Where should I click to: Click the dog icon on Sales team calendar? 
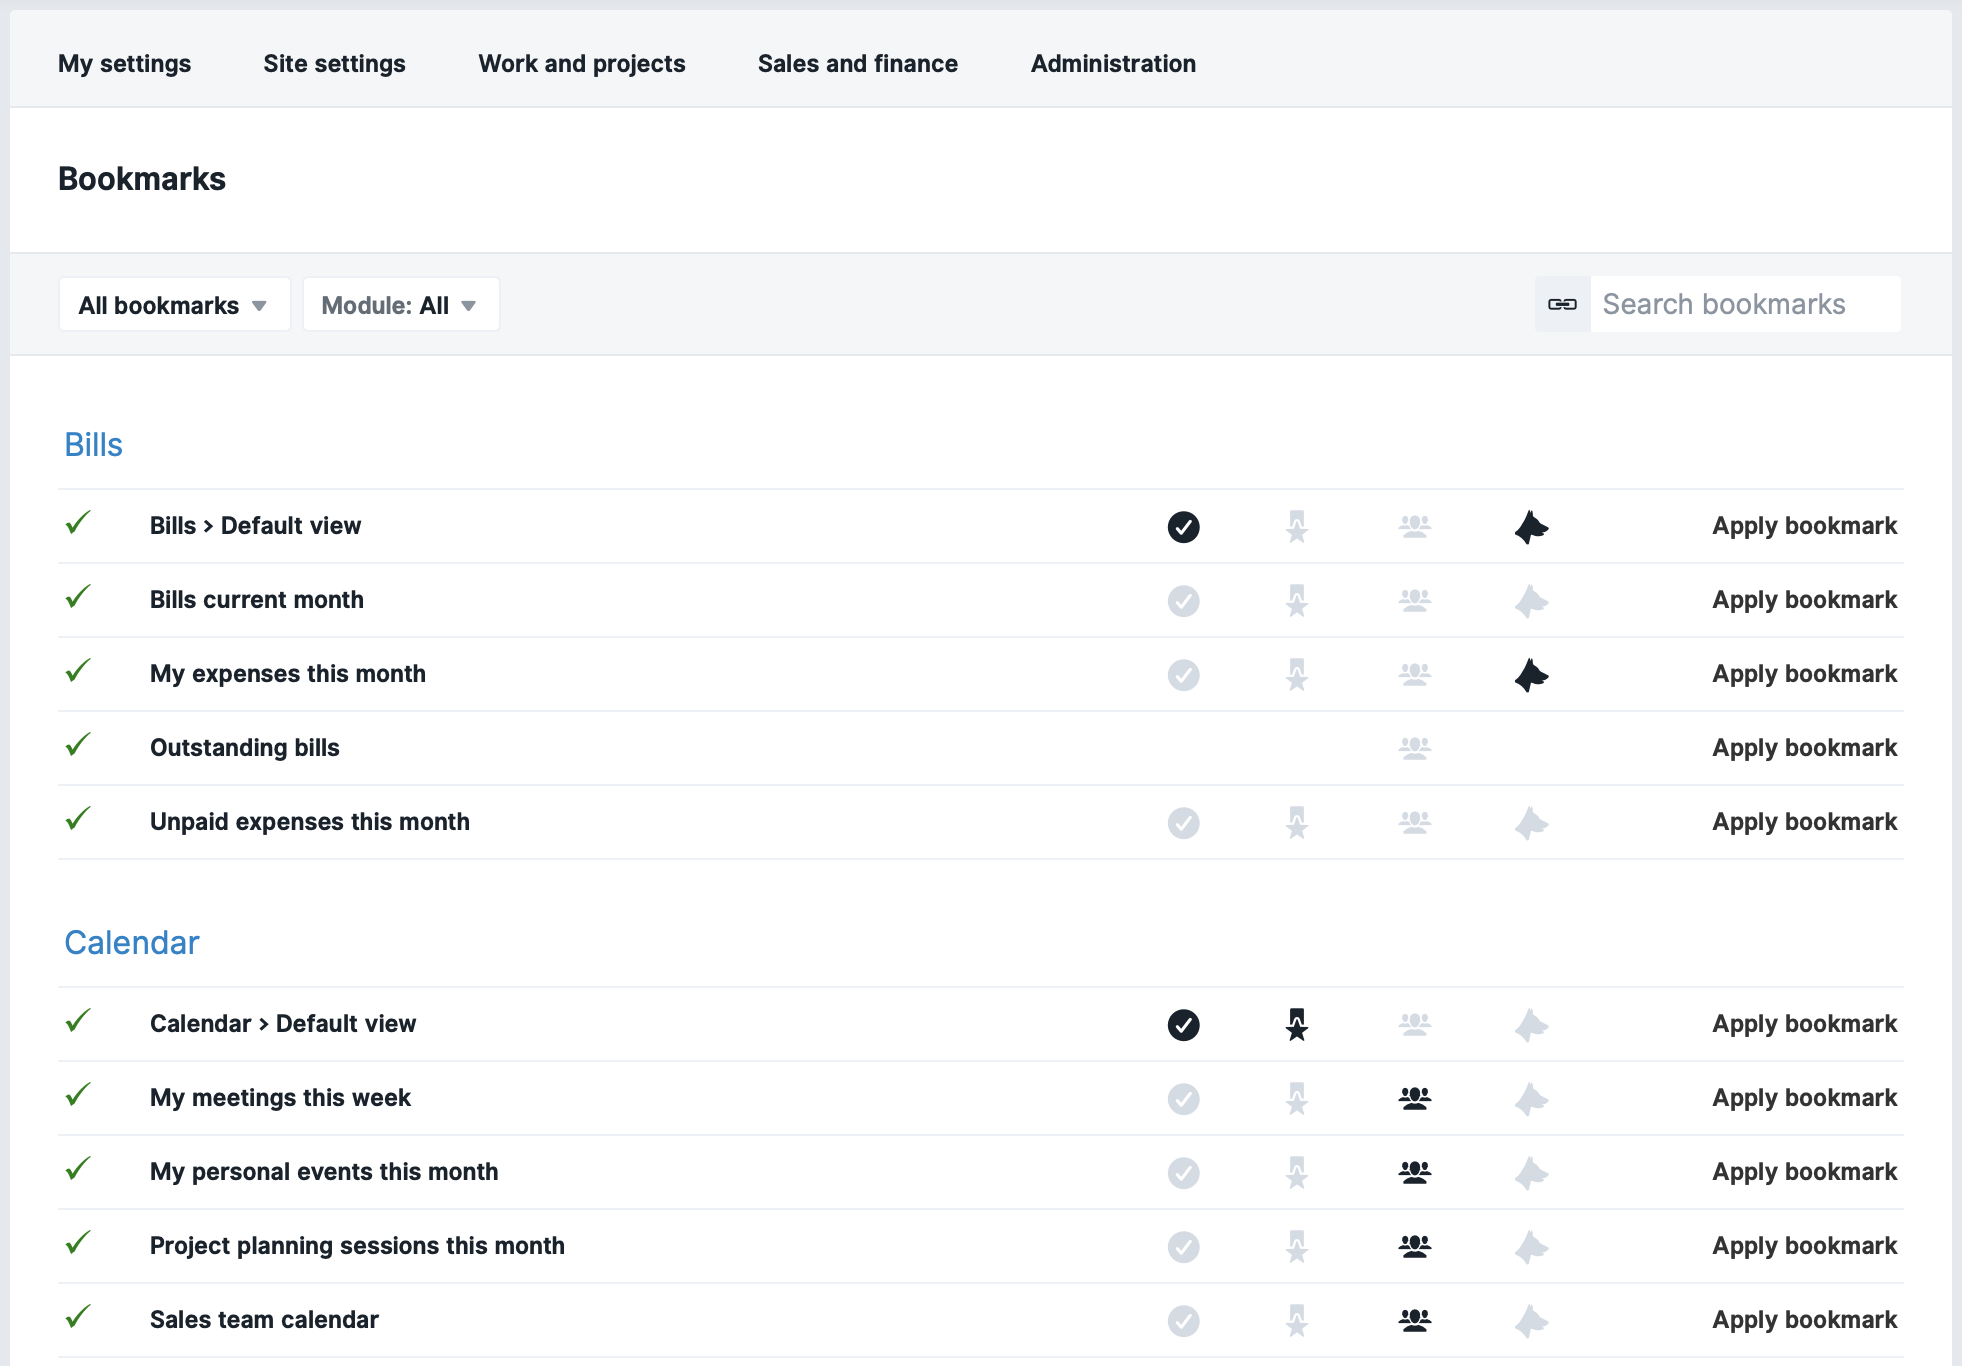point(1531,1320)
